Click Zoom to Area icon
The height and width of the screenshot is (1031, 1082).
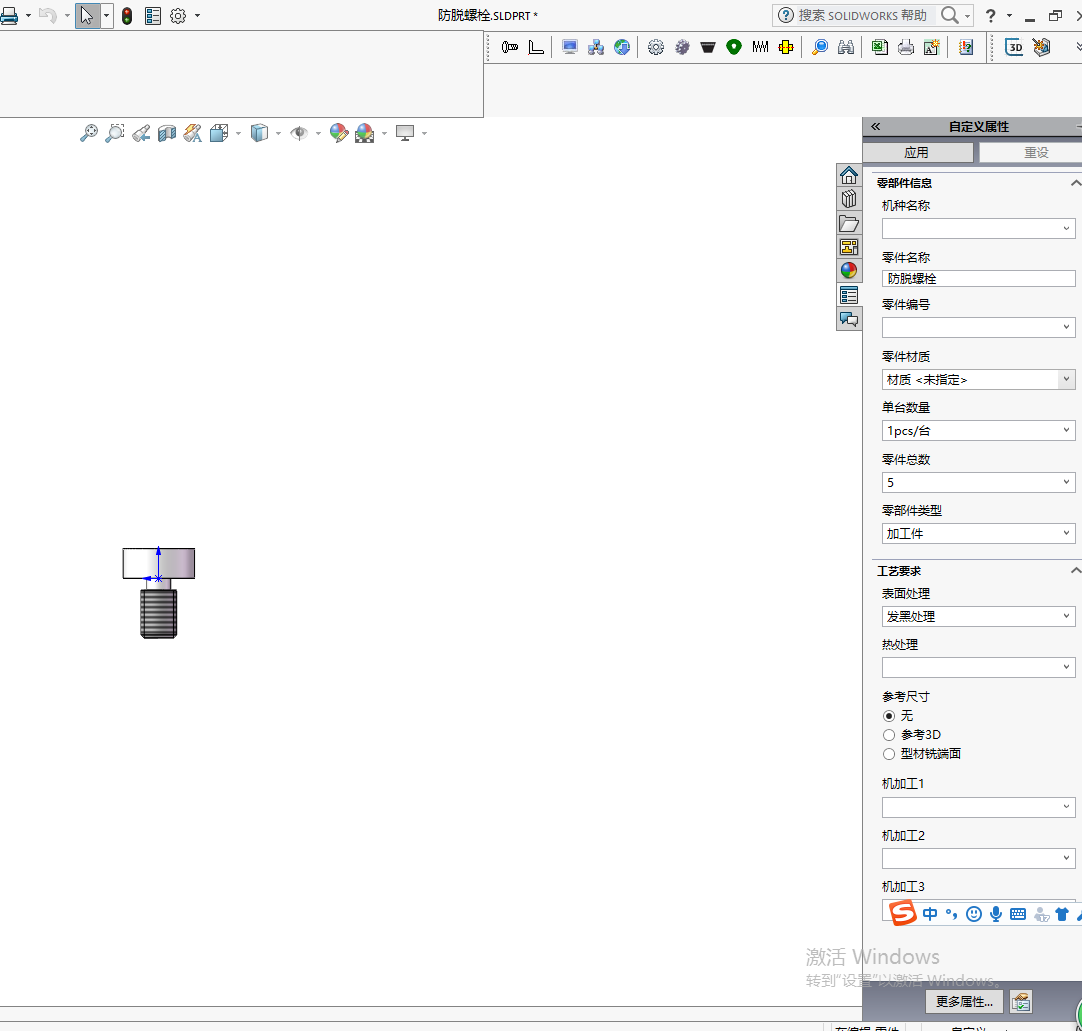click(115, 133)
